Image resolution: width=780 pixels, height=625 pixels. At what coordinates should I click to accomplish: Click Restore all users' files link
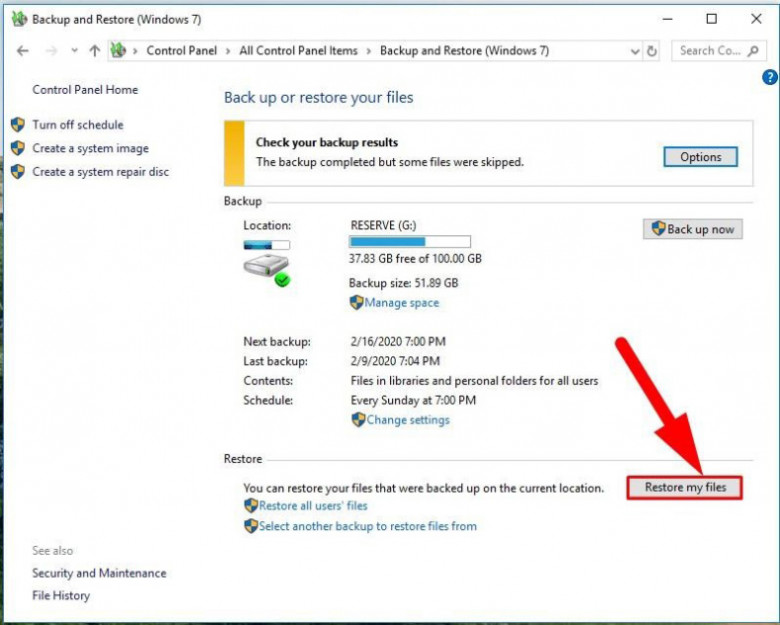pos(313,506)
